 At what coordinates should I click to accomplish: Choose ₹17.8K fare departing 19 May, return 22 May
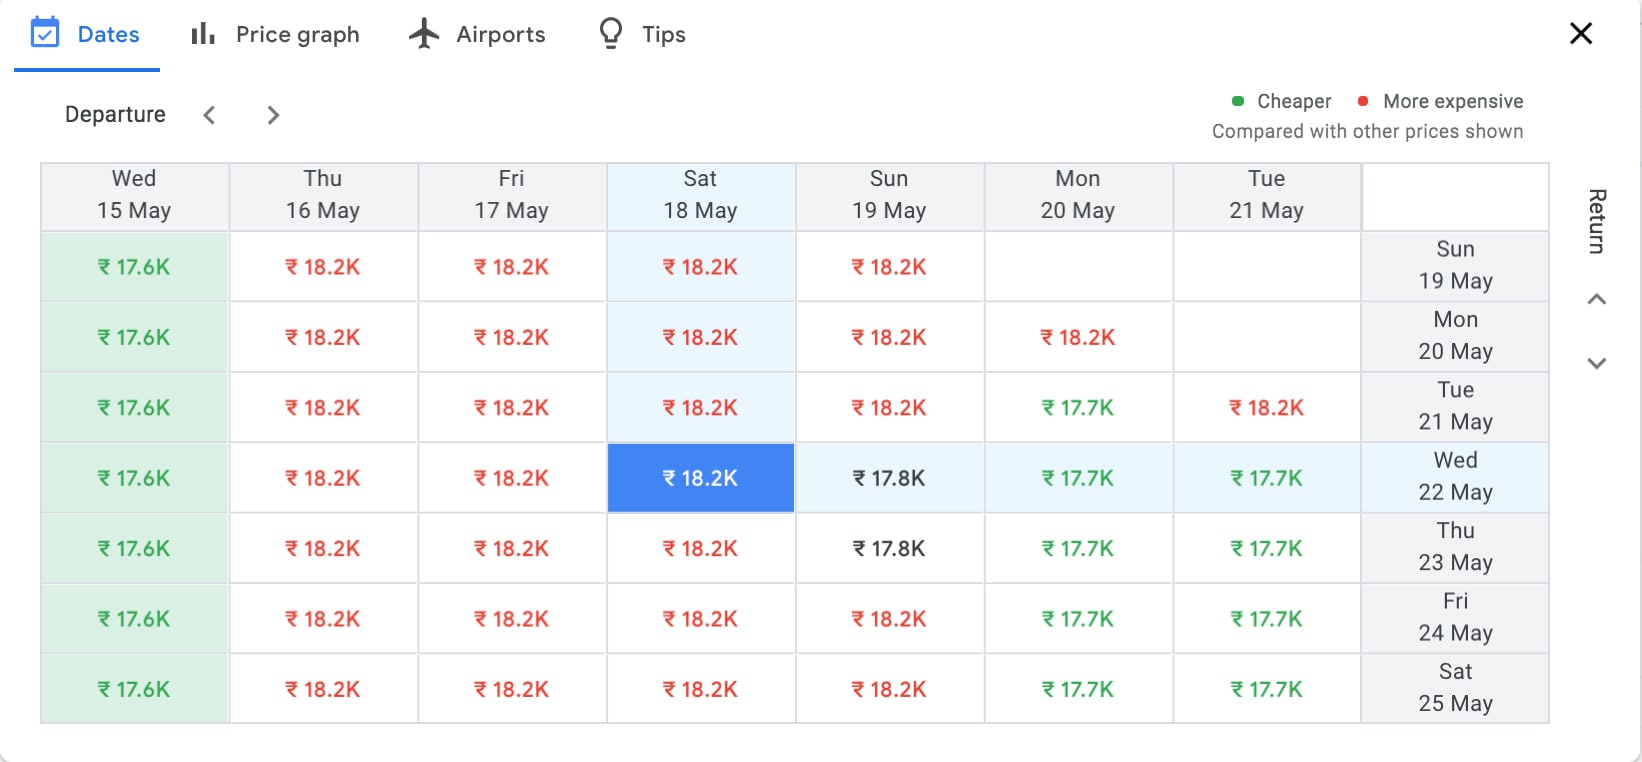click(x=889, y=478)
